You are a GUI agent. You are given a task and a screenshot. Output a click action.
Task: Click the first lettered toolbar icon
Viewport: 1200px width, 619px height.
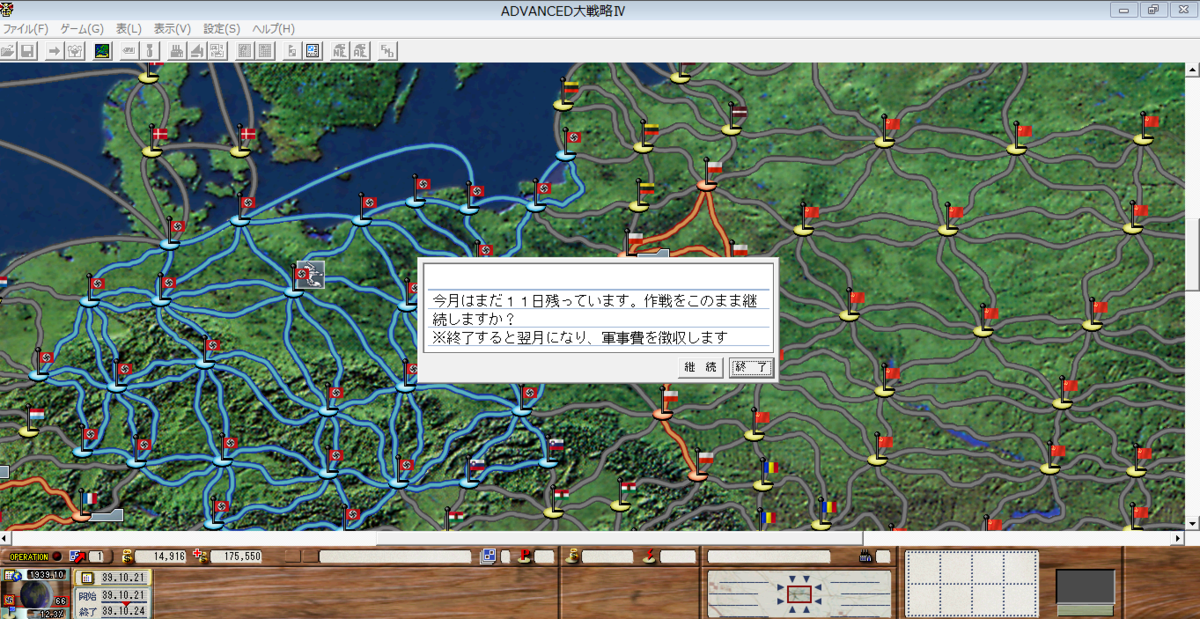point(340,50)
